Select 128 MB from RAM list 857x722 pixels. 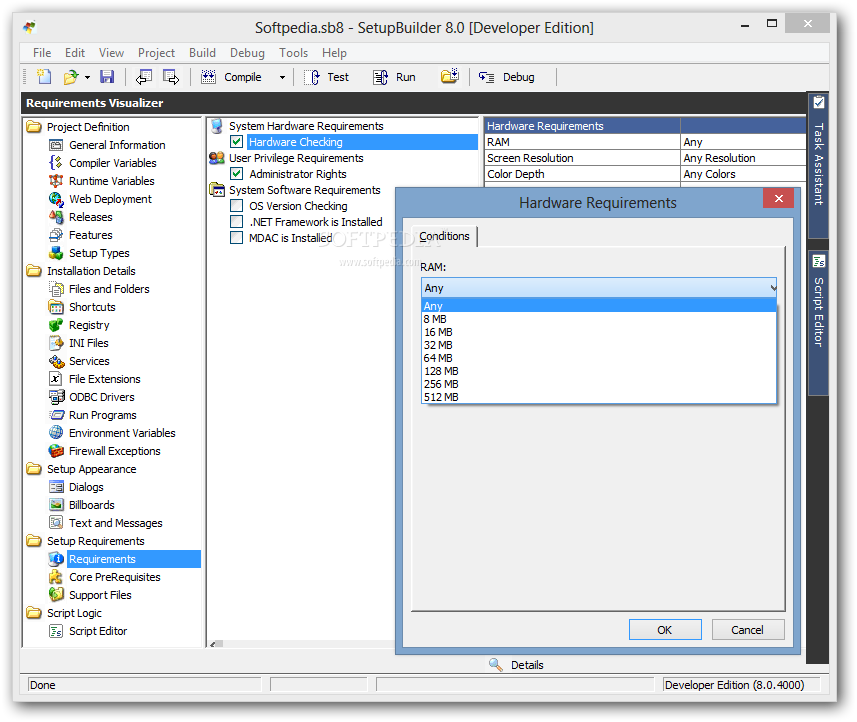[598, 371]
